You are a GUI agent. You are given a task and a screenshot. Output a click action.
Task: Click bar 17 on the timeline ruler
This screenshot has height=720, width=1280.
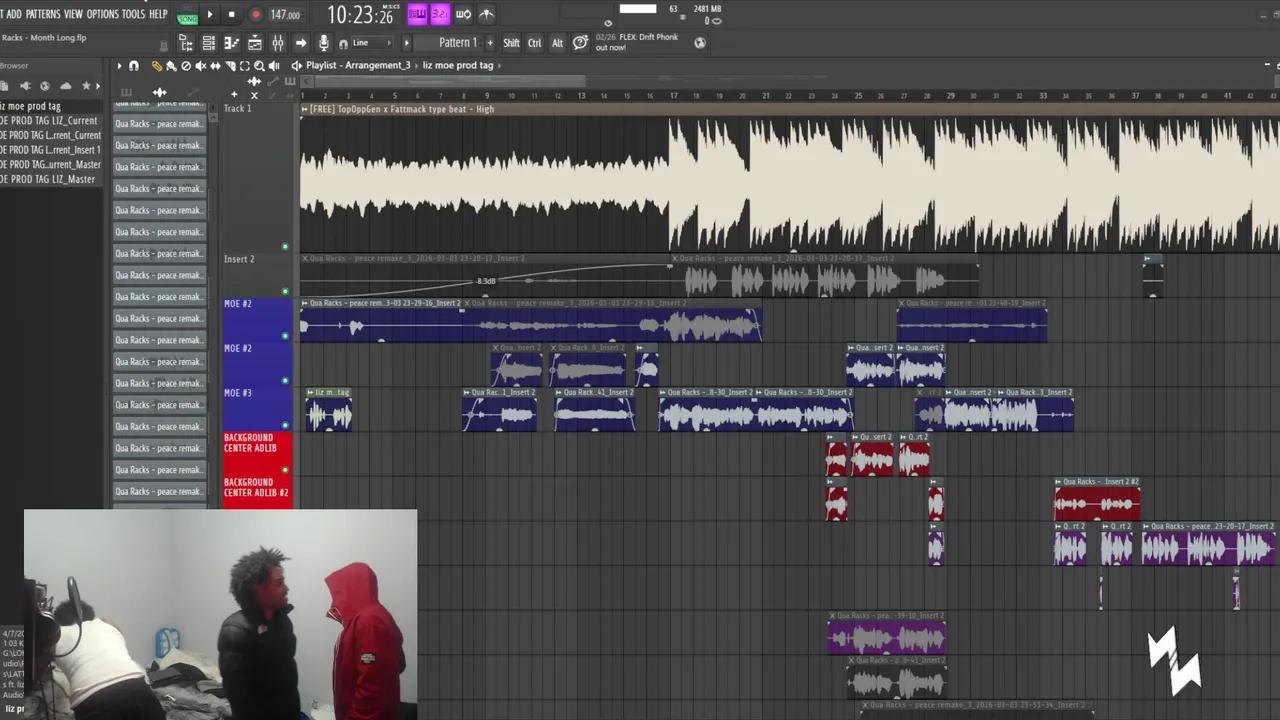click(673, 96)
